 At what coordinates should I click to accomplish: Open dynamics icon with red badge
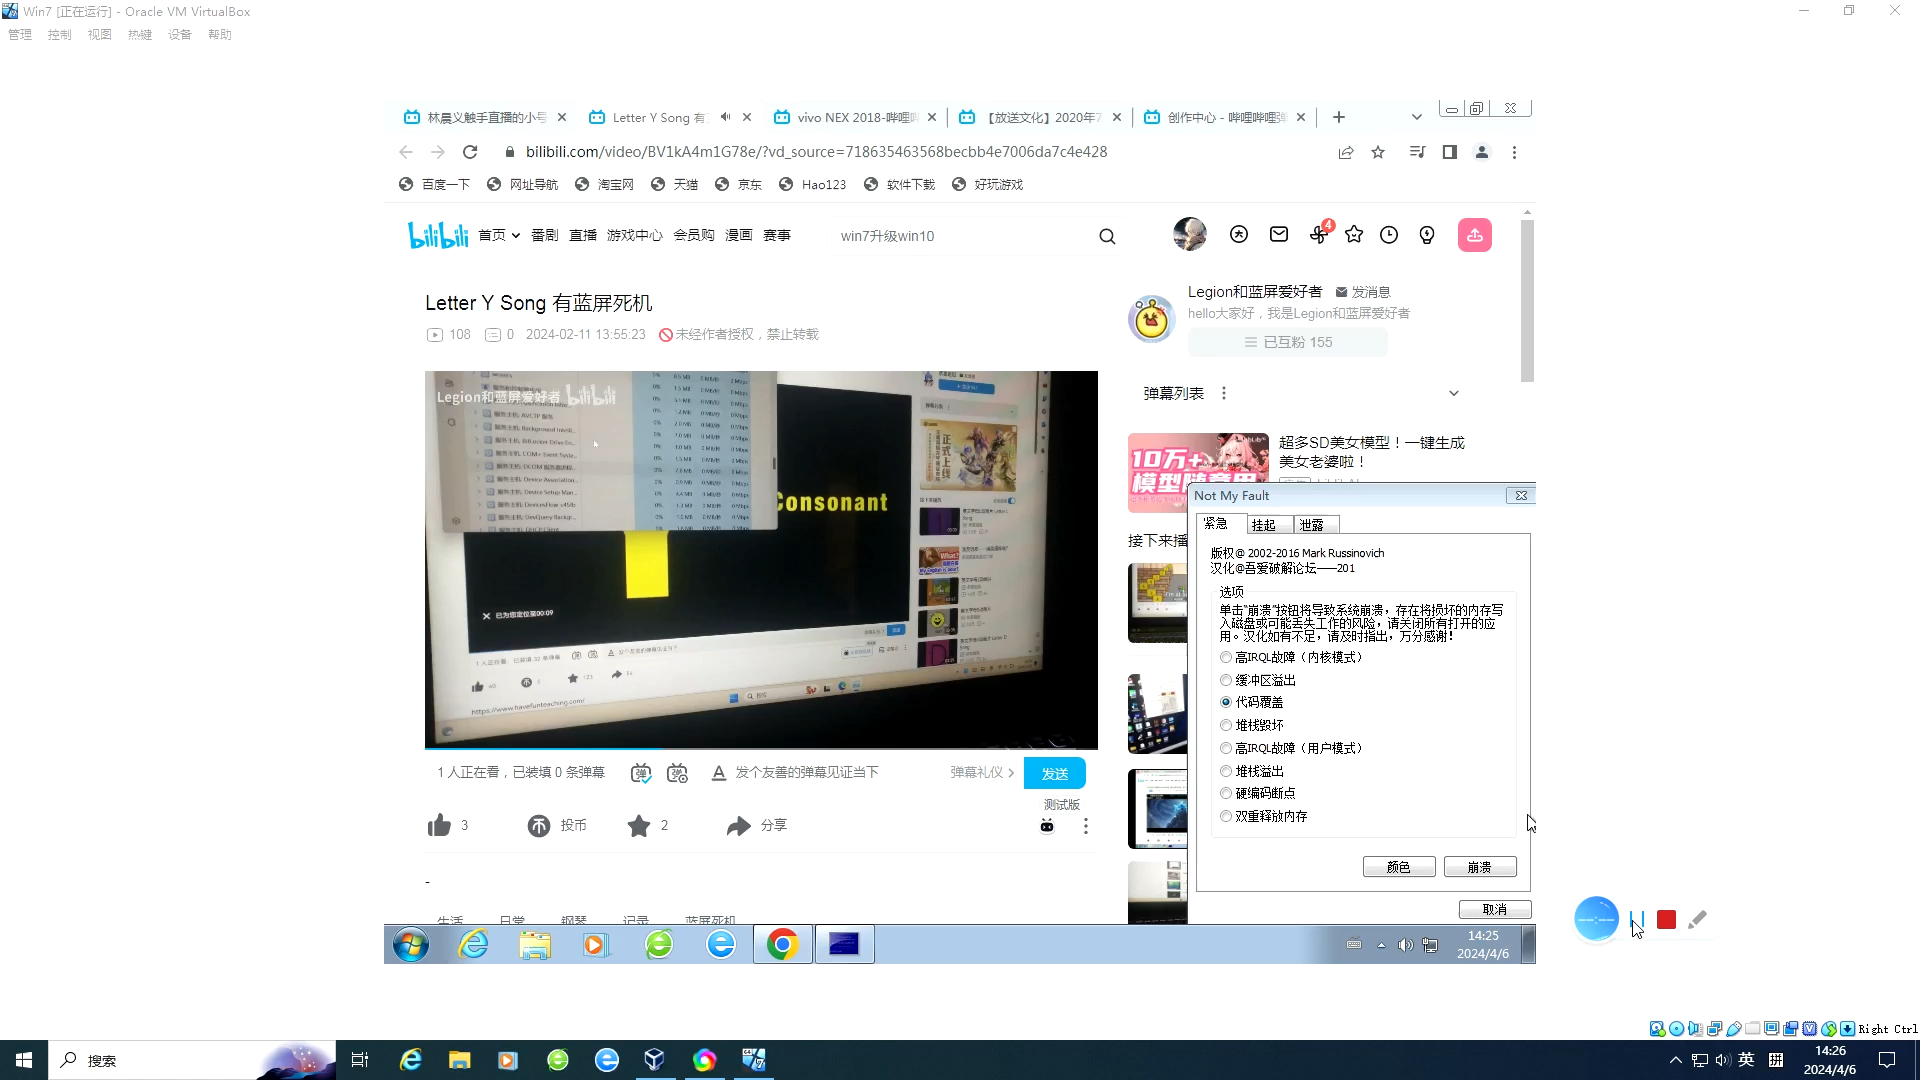click(1319, 234)
